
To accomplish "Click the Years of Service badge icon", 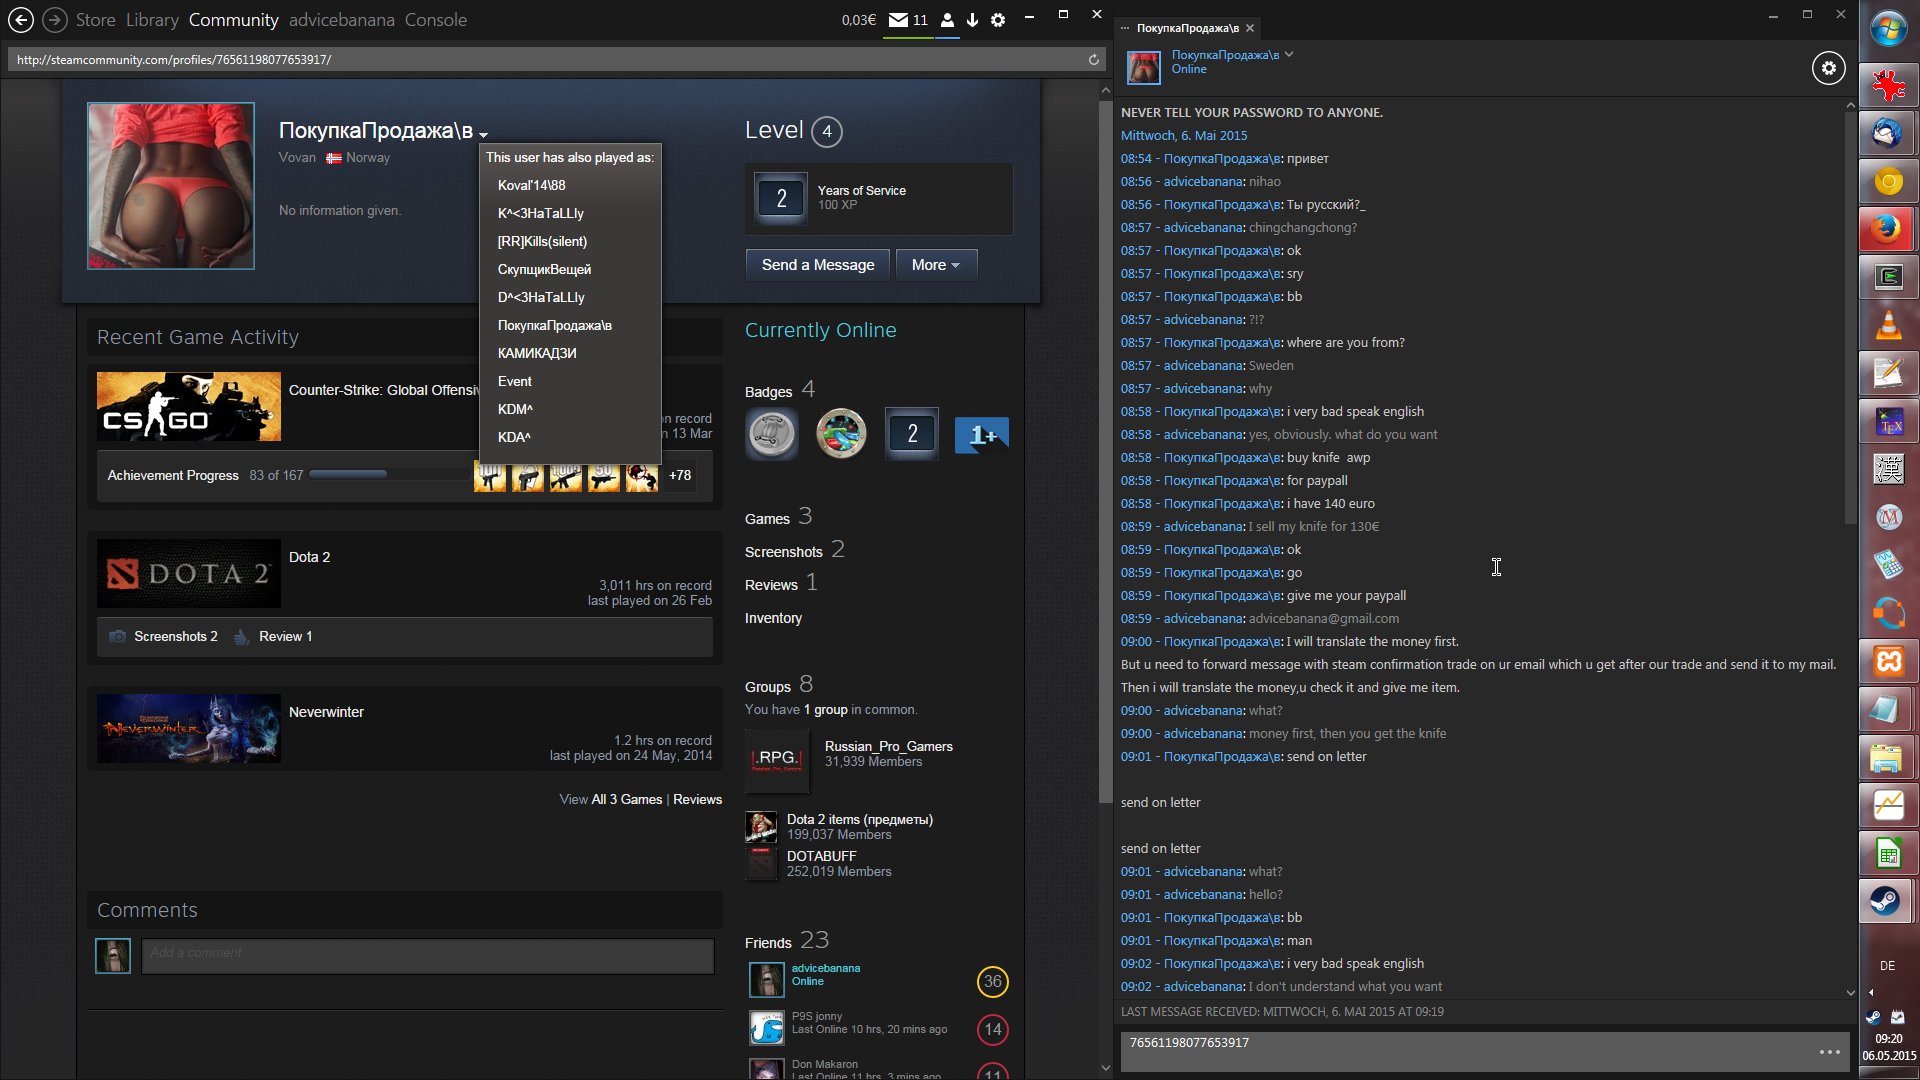I will [x=781, y=198].
